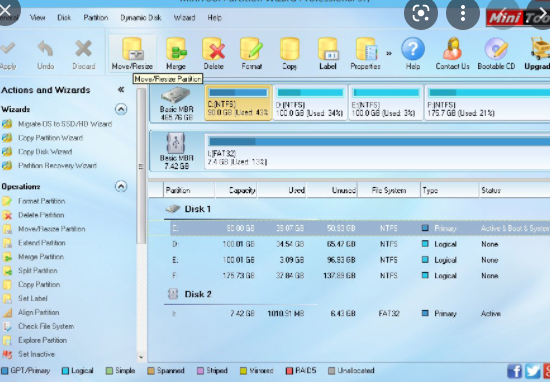Viewport: 550px width, 382px height.
Task: Launch Copy Partition Wizard
Action: [x=42, y=138]
